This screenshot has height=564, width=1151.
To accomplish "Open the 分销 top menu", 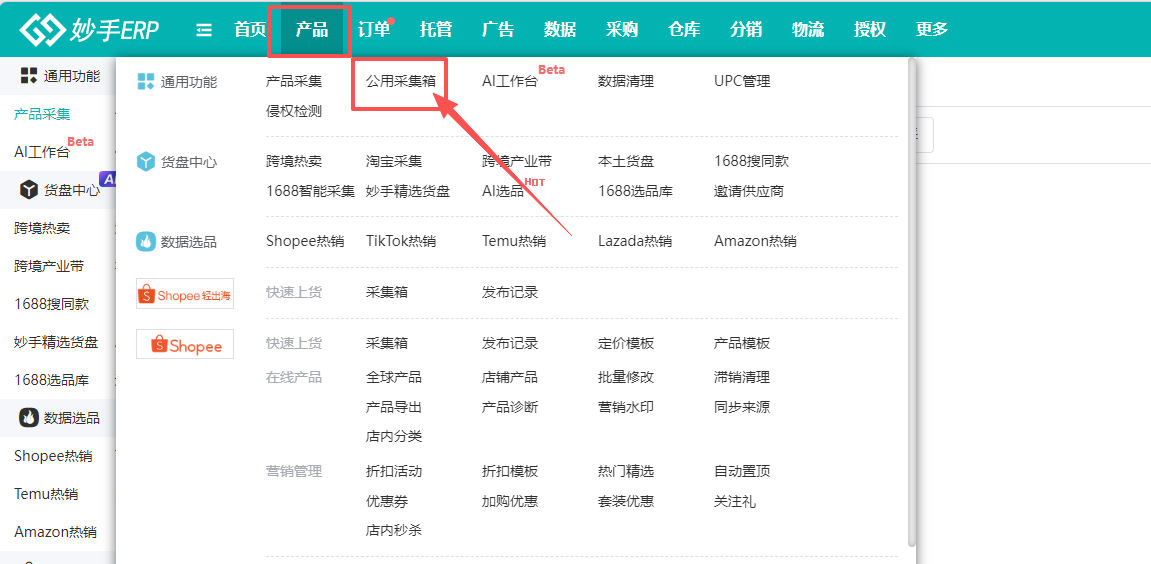I will point(746,29).
